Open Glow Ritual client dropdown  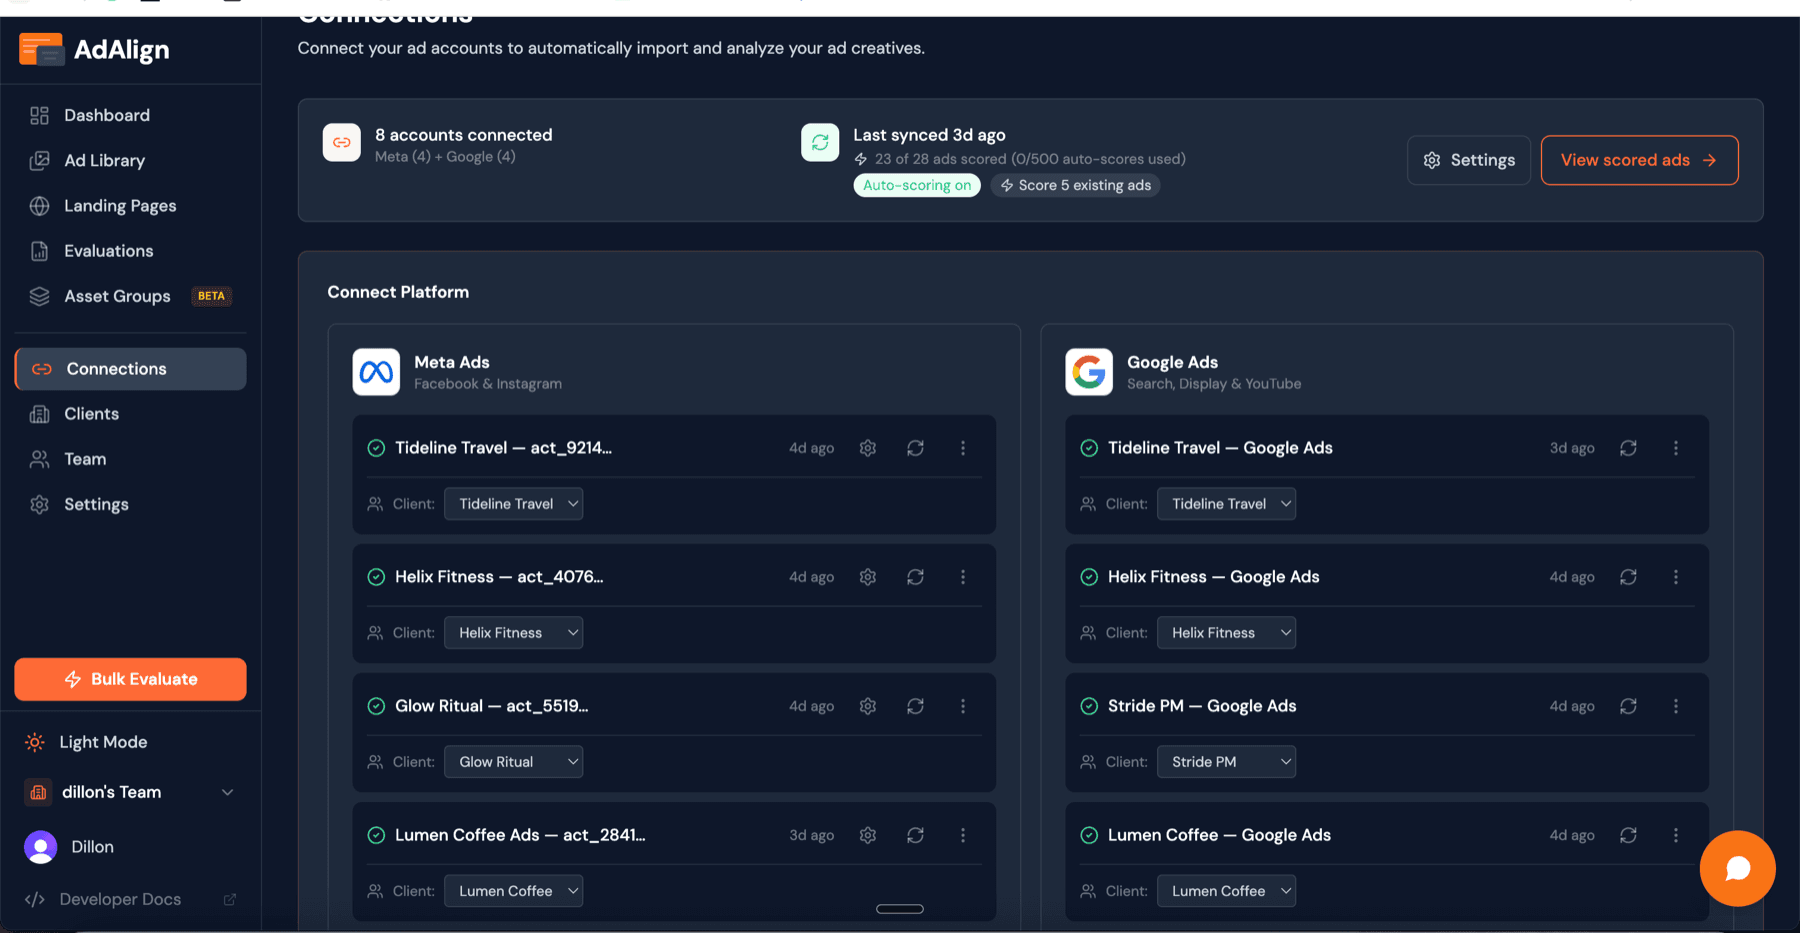pyautogui.click(x=513, y=762)
